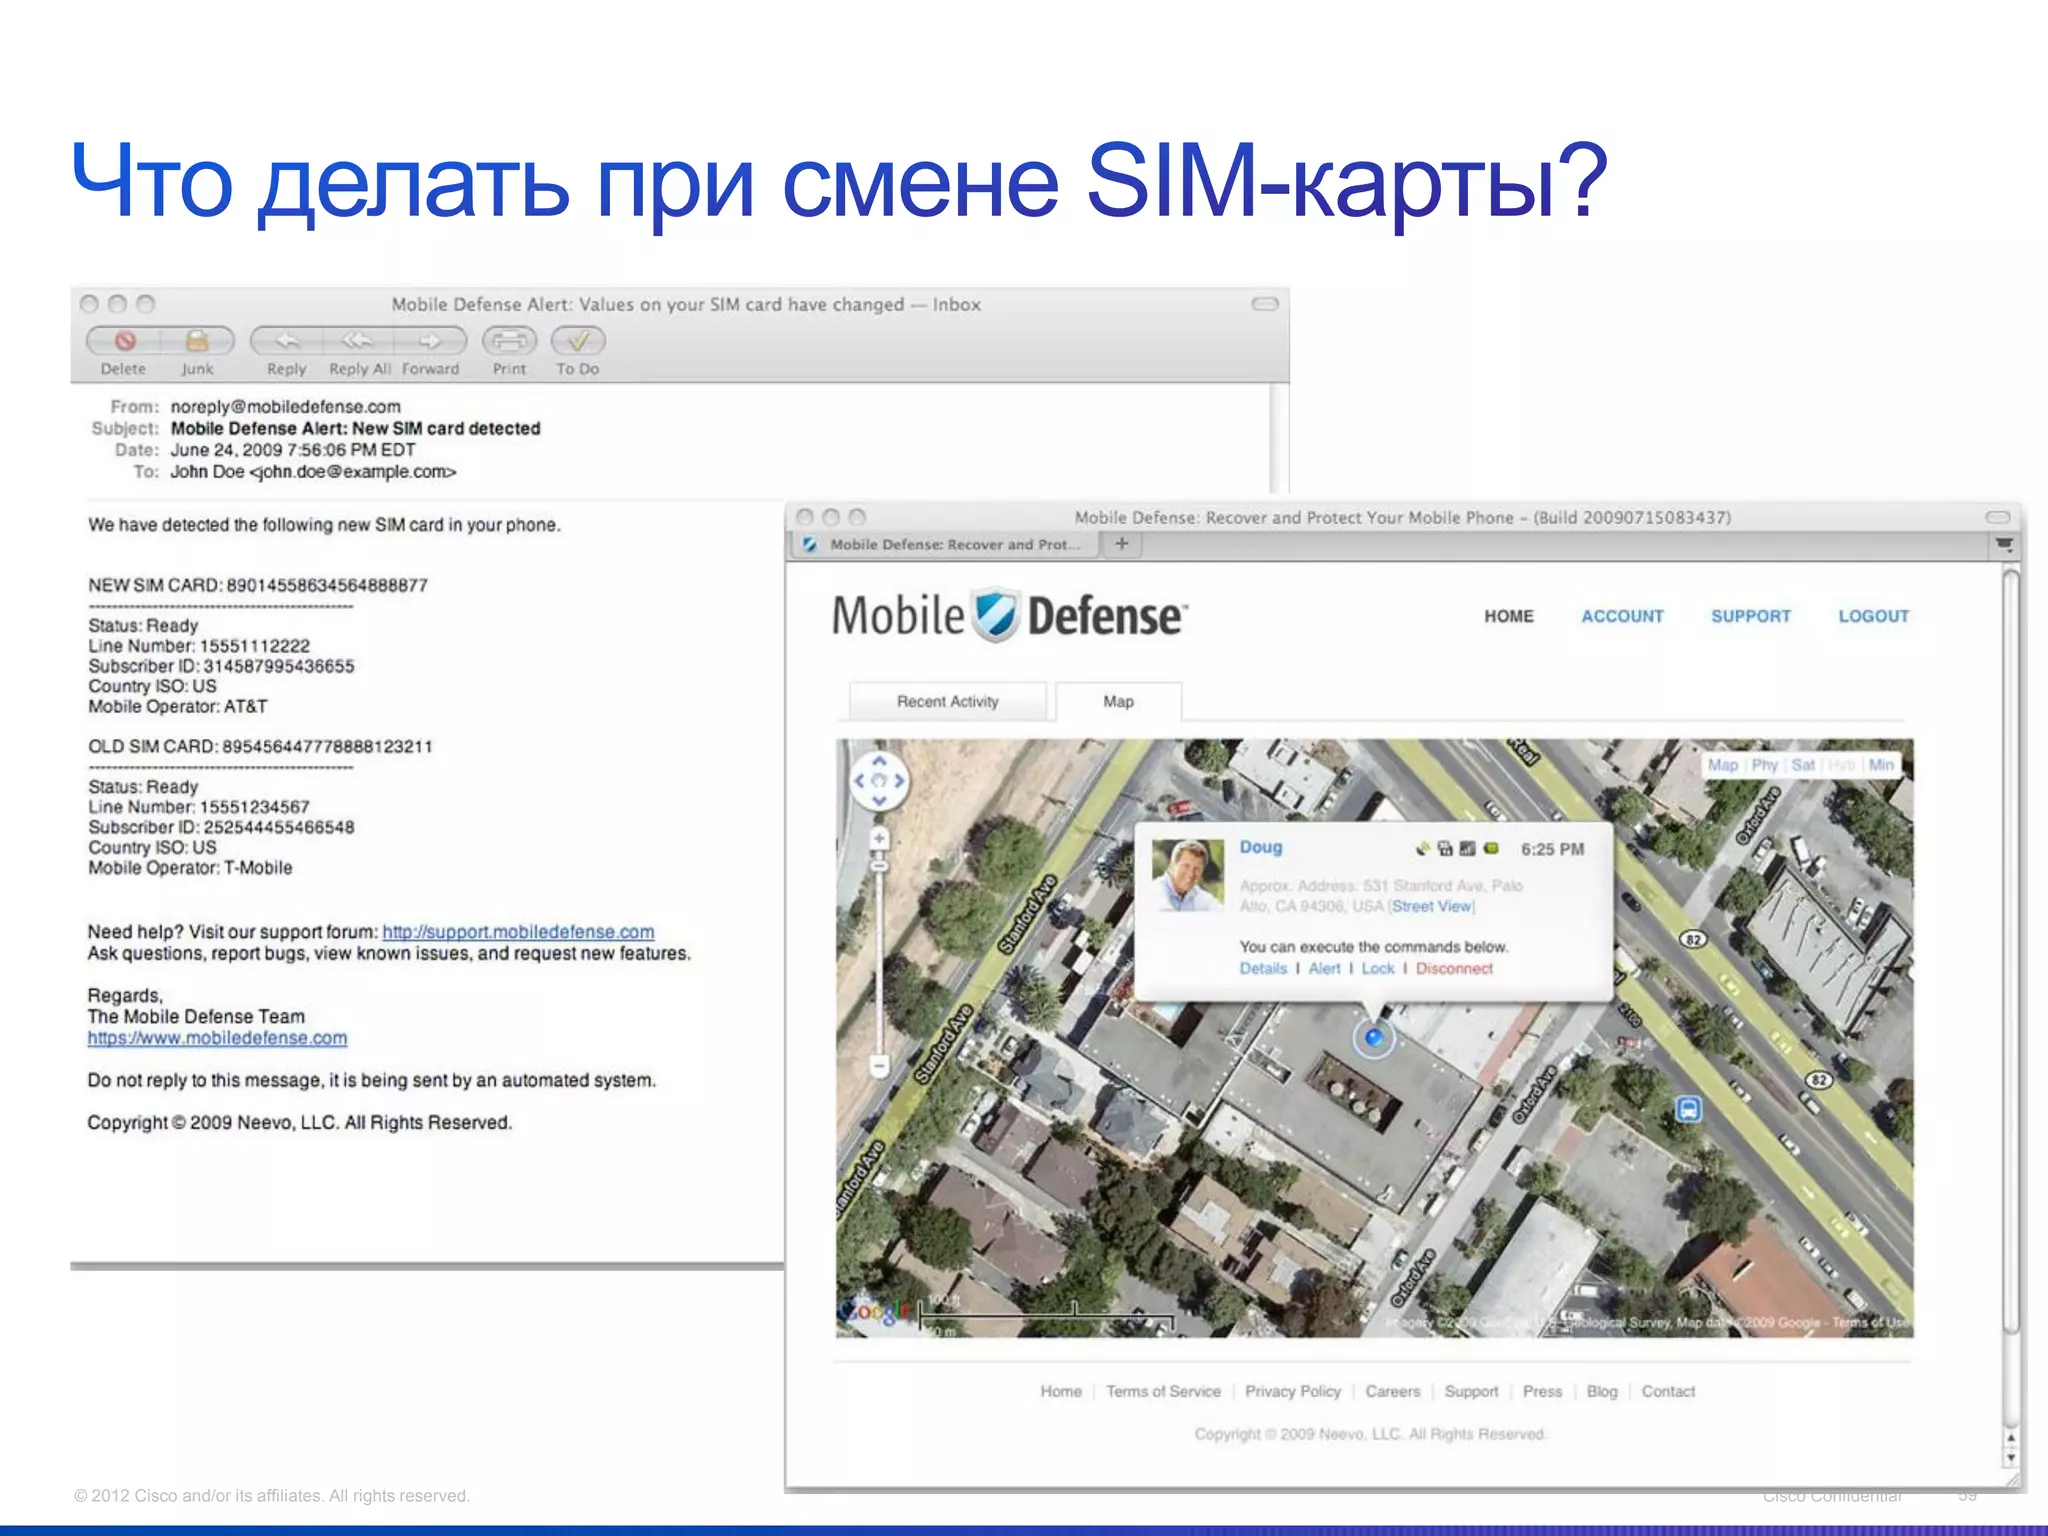Click map pan navigation control
2048x1536 pixels.
[879, 780]
